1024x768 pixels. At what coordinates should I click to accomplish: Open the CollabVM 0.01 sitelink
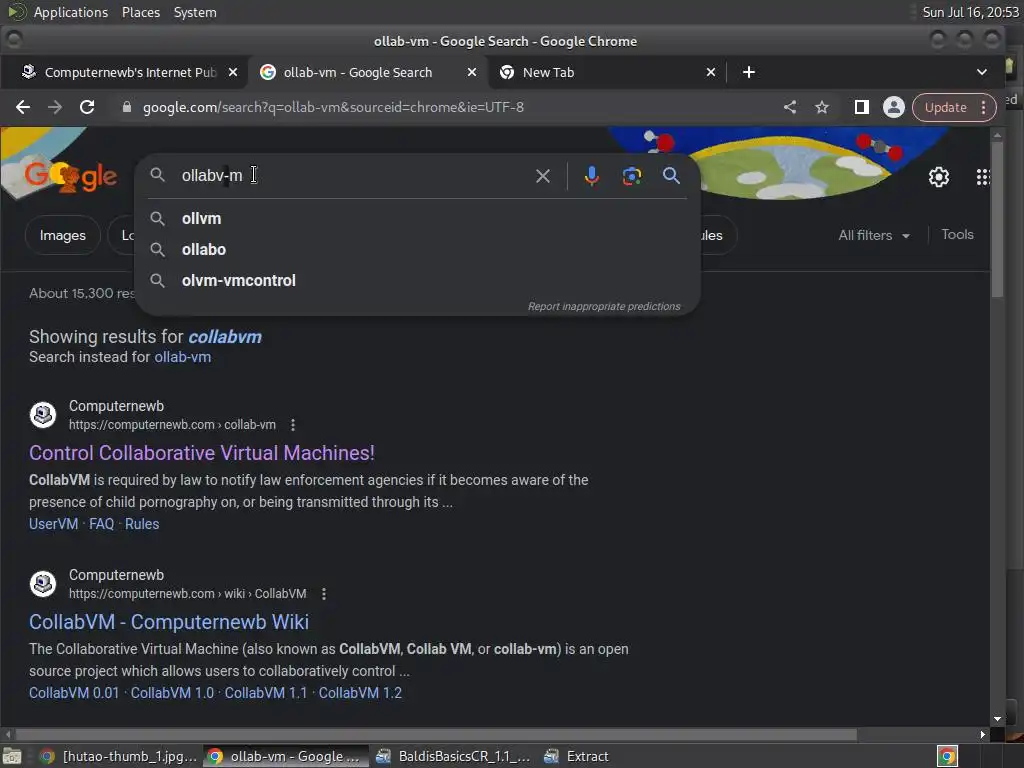click(74, 693)
